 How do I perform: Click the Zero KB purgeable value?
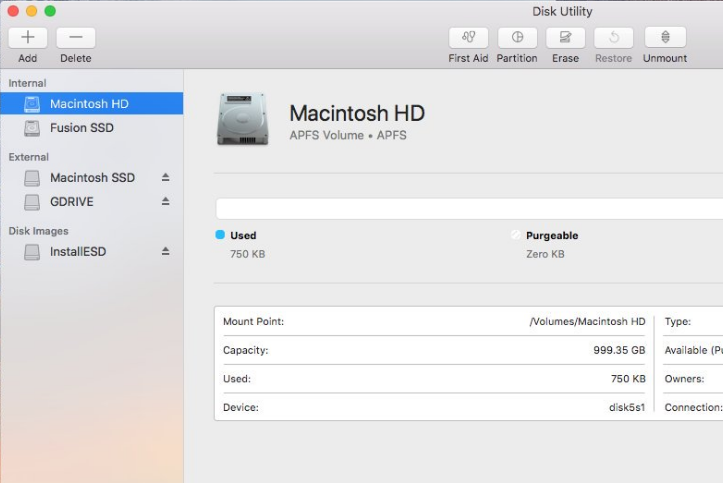pos(545,254)
